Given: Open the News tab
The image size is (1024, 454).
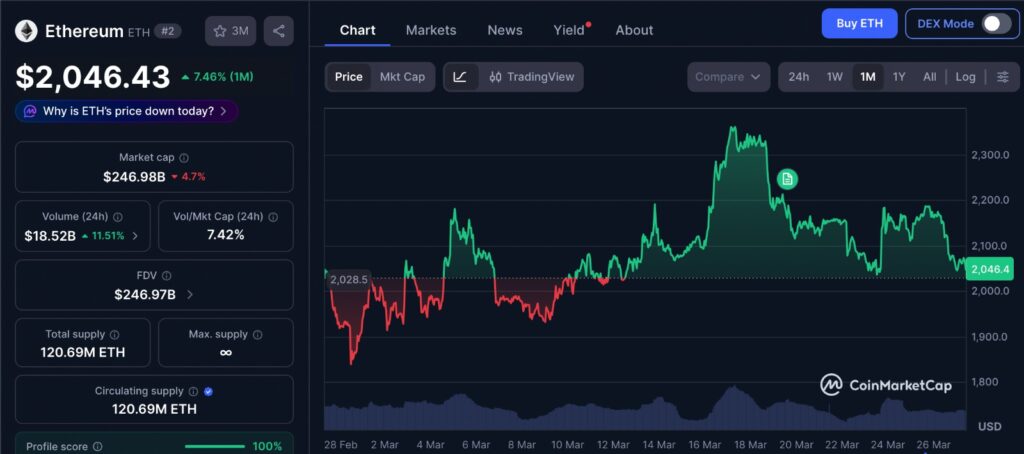Looking at the screenshot, I should (x=505, y=30).
